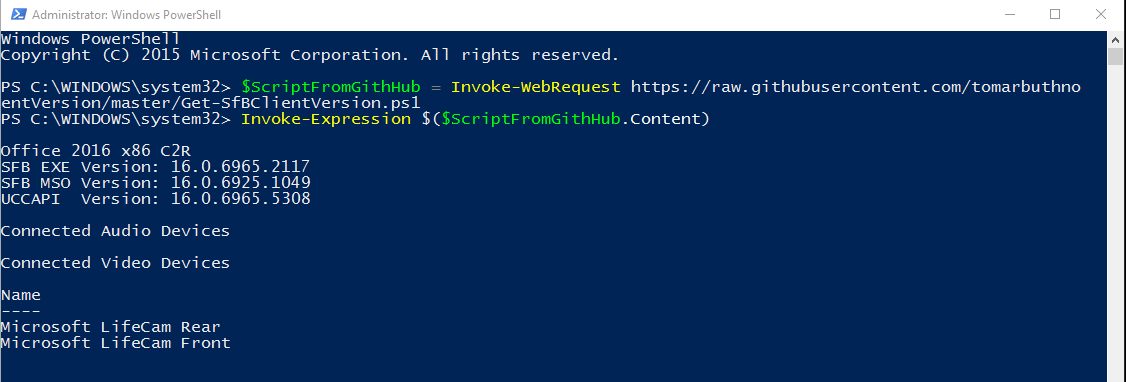Image resolution: width=1126 pixels, height=382 pixels.
Task: Click the SFB MSO Version line
Action: (x=155, y=182)
